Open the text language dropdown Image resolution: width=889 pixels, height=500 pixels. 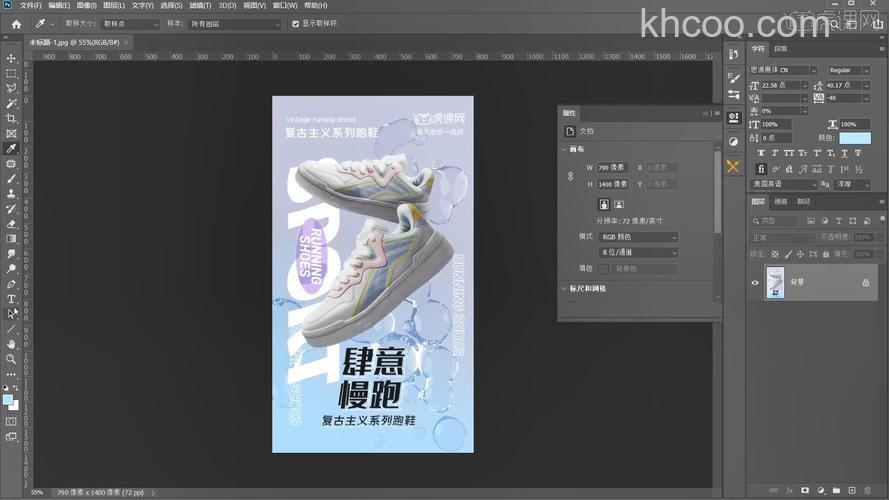(784, 184)
